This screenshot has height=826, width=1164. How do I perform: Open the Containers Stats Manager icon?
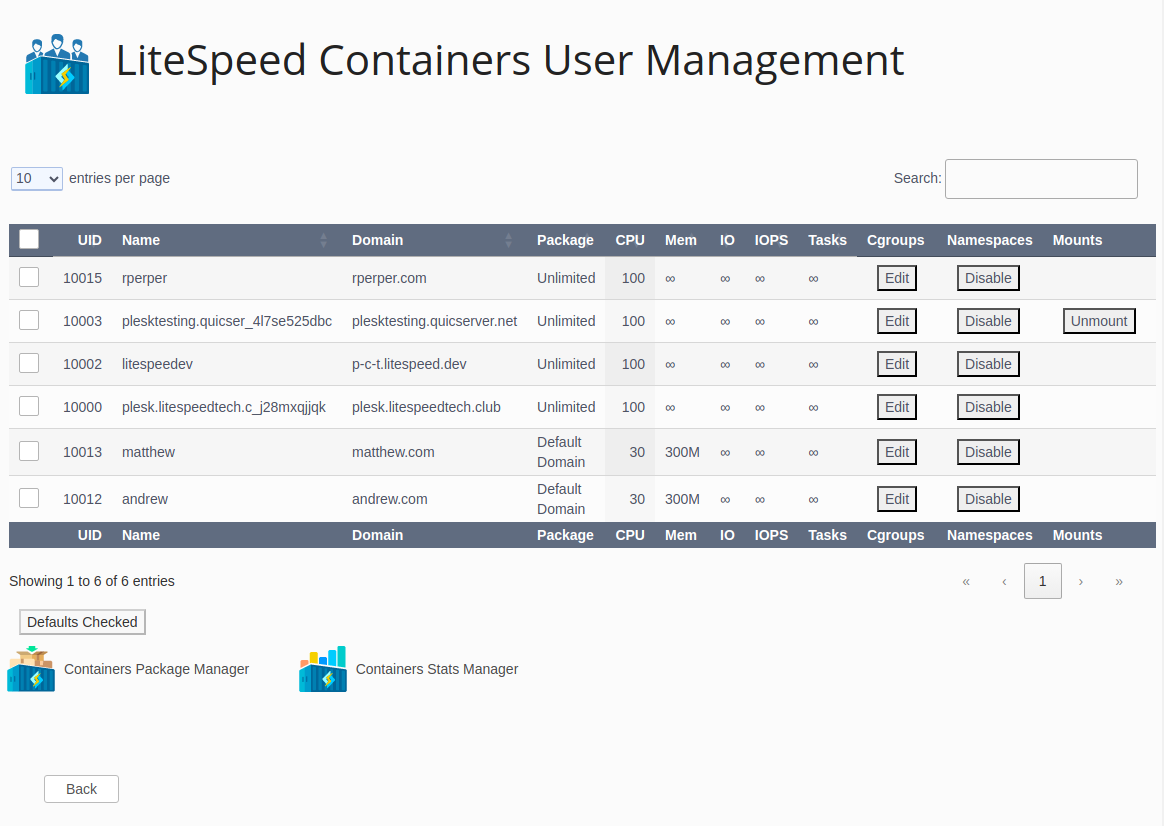[322, 668]
